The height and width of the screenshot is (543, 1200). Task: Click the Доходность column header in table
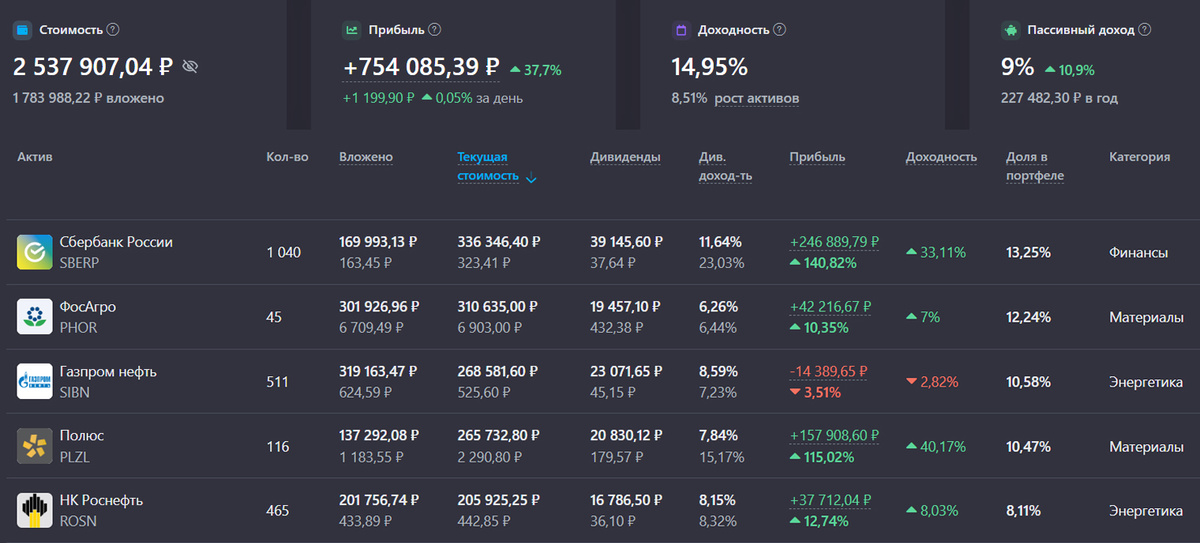click(x=941, y=157)
